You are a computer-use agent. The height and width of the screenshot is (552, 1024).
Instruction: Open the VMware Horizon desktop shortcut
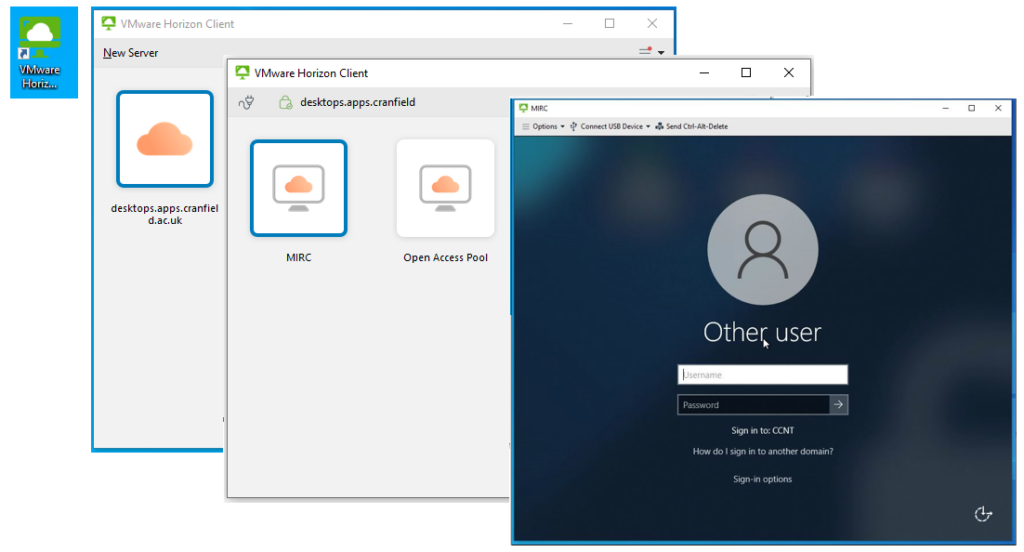tap(40, 50)
